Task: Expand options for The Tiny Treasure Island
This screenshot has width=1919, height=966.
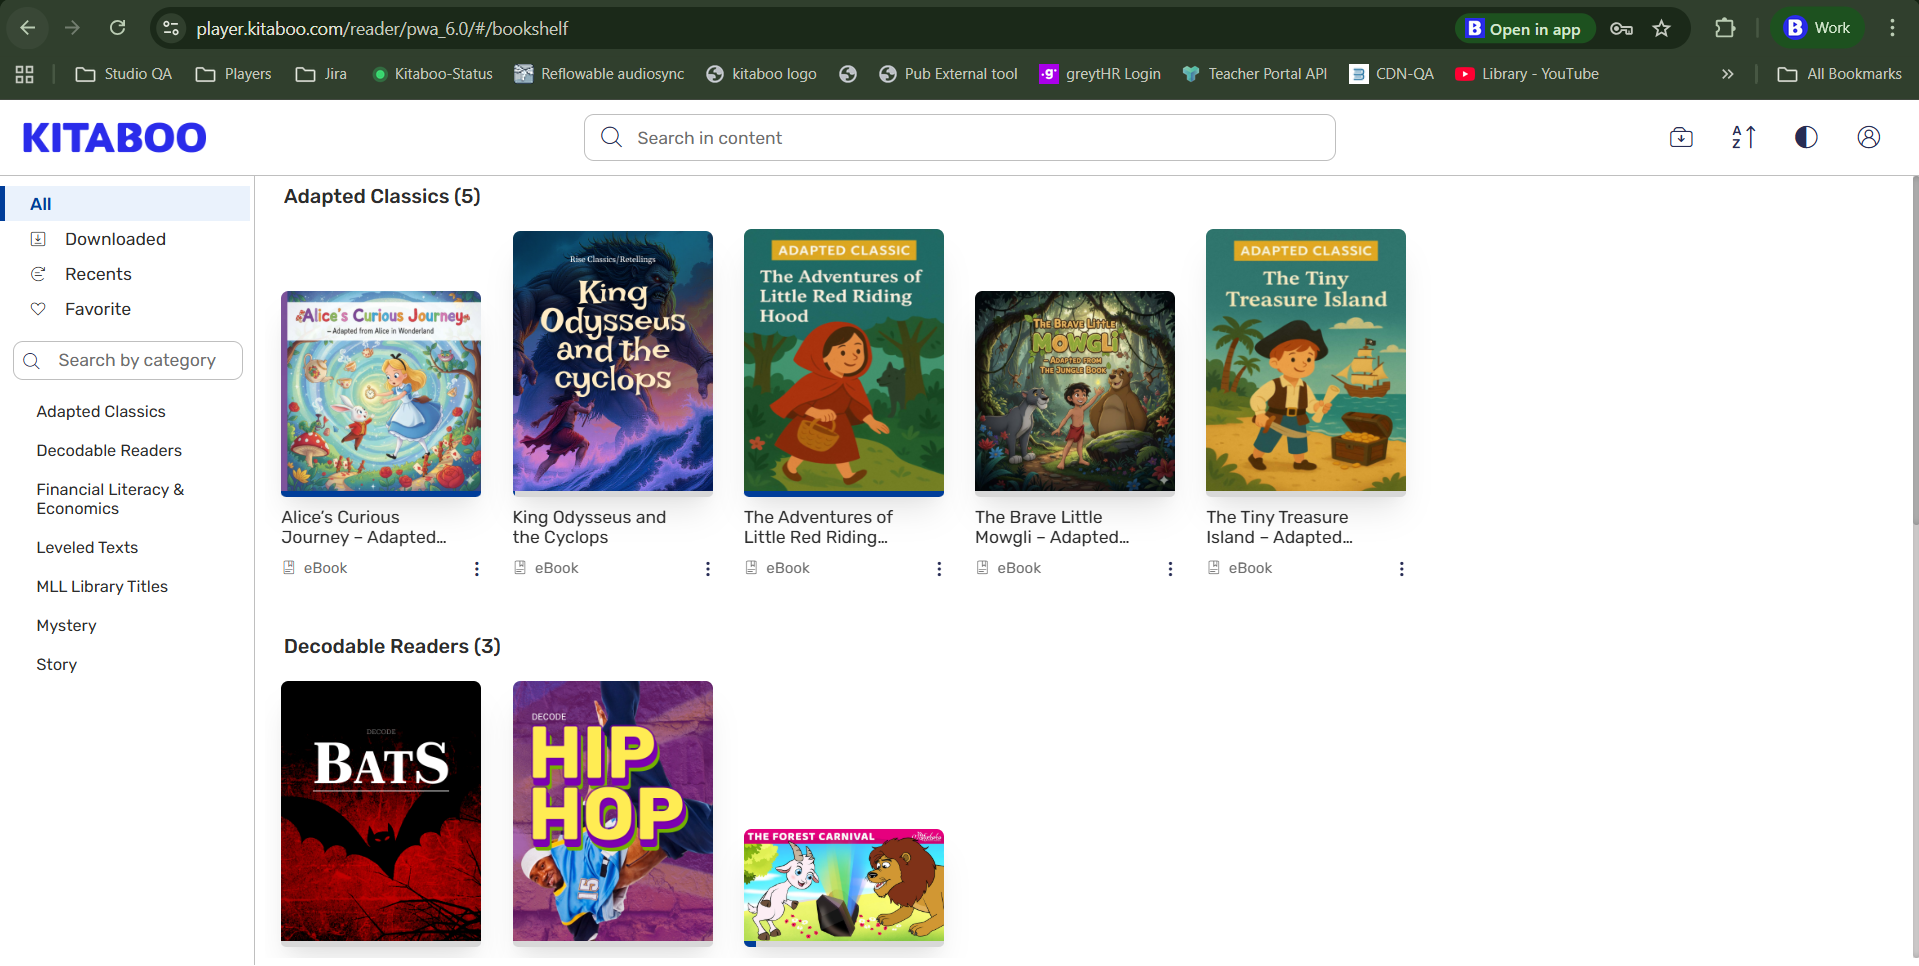Action: click(x=1401, y=569)
